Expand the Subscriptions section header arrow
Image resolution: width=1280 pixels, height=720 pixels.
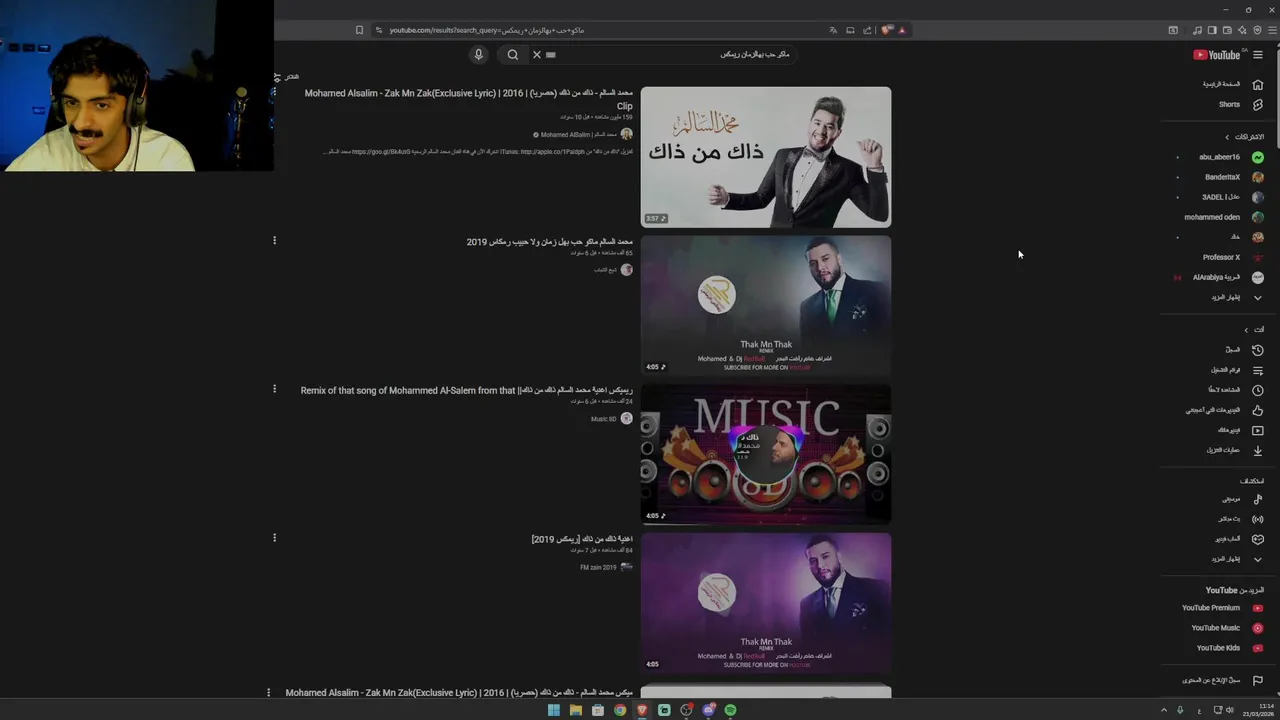click(1227, 137)
